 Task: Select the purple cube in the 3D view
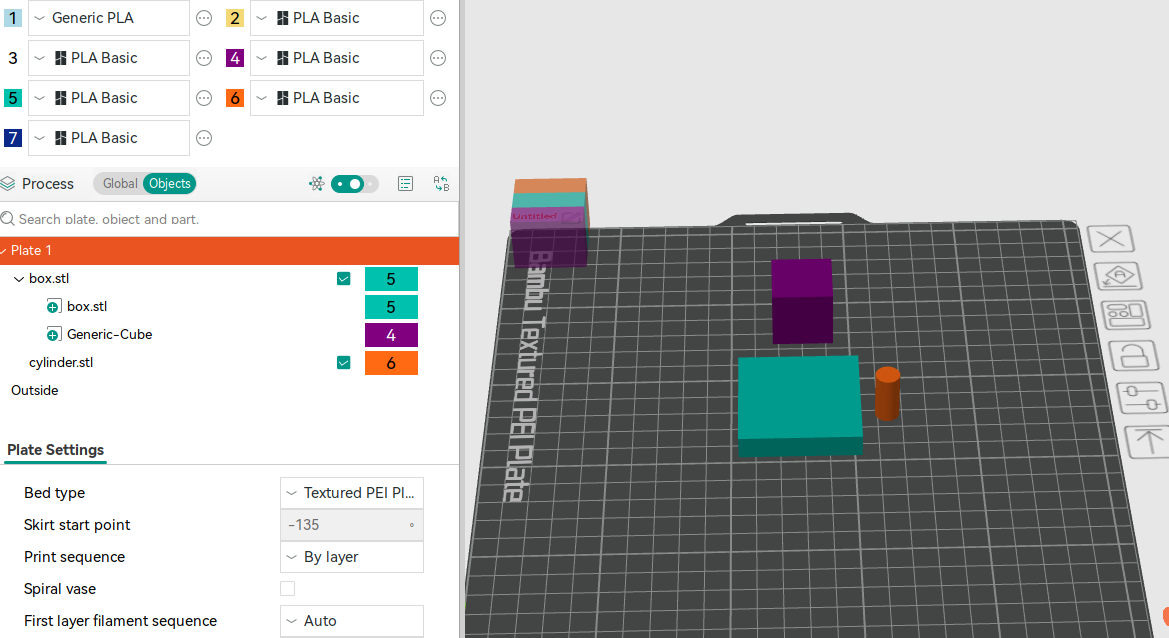801,301
